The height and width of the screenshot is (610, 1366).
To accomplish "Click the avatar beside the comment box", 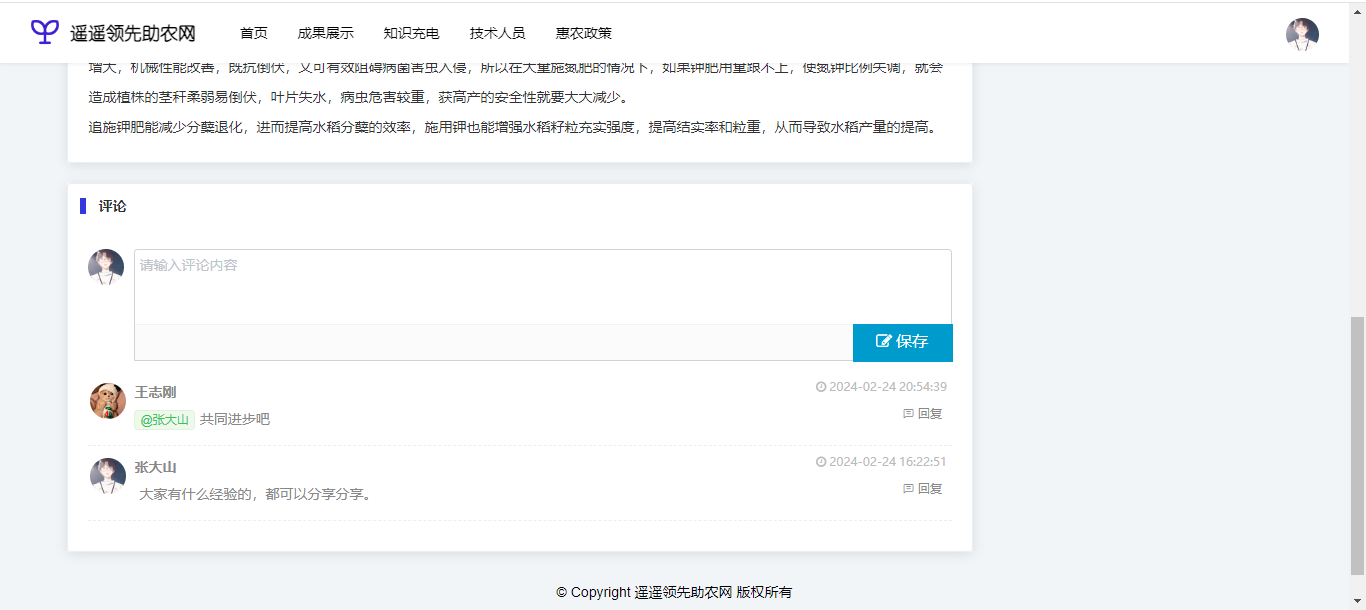I will click(x=106, y=267).
